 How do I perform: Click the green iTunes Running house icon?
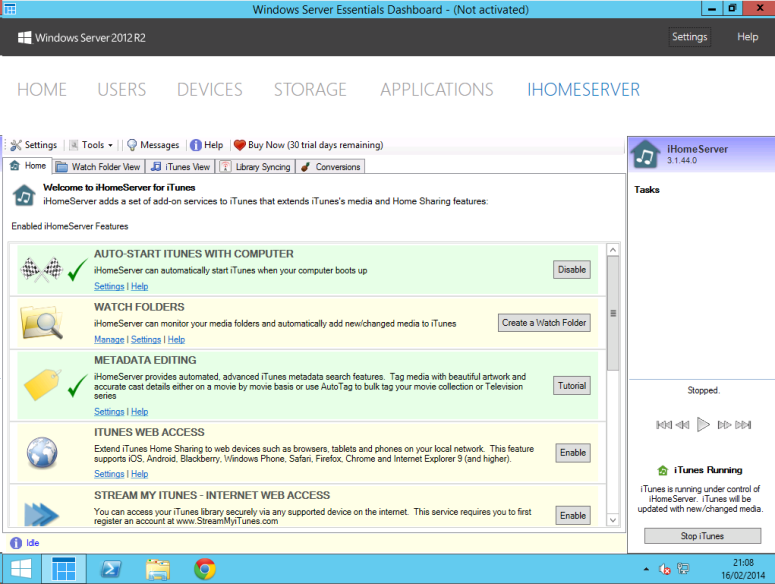[663, 470]
